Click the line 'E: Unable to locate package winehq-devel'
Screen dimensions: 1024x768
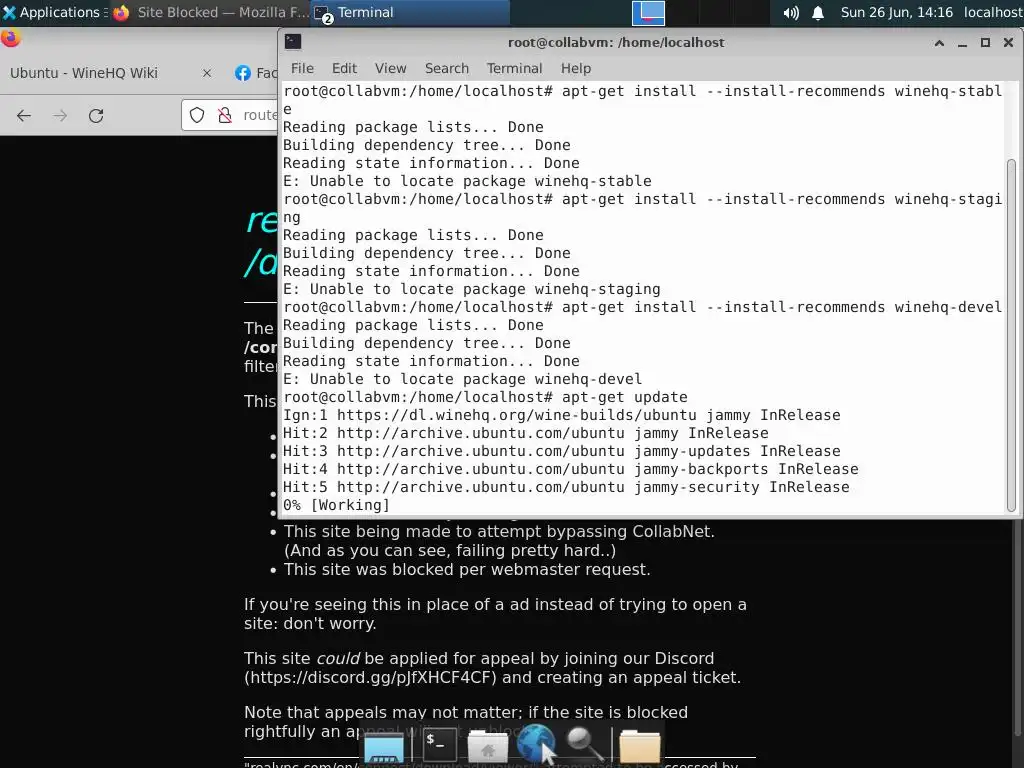click(x=462, y=379)
